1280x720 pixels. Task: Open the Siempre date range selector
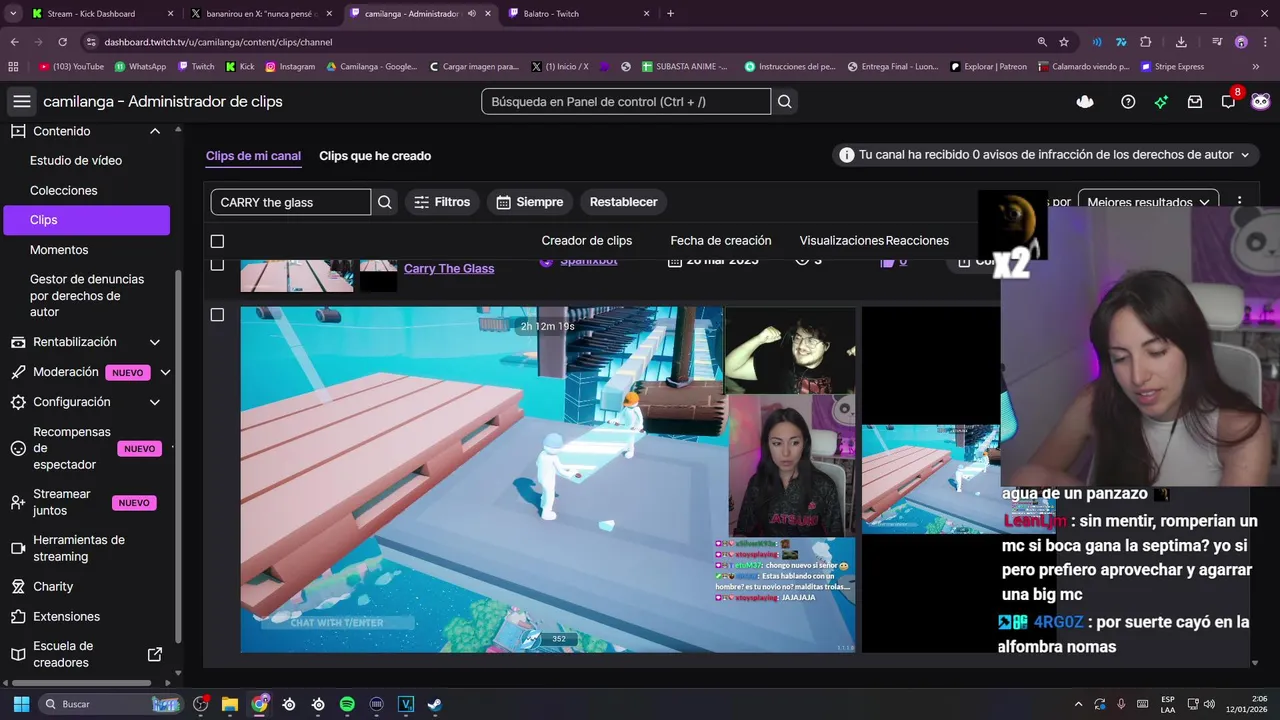click(530, 202)
